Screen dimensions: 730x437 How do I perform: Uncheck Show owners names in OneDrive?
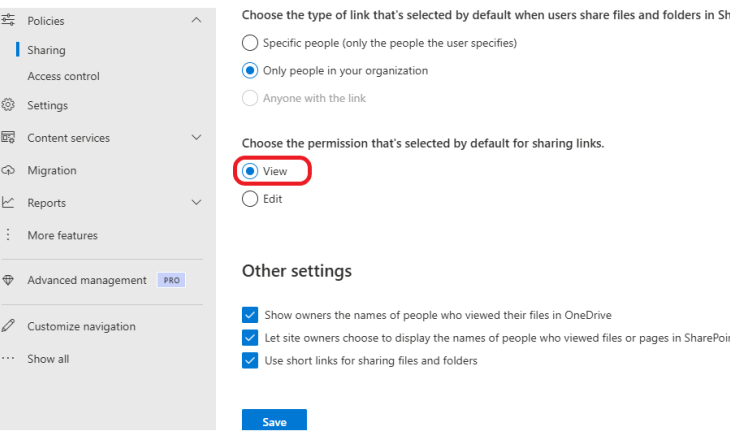tap(250, 315)
